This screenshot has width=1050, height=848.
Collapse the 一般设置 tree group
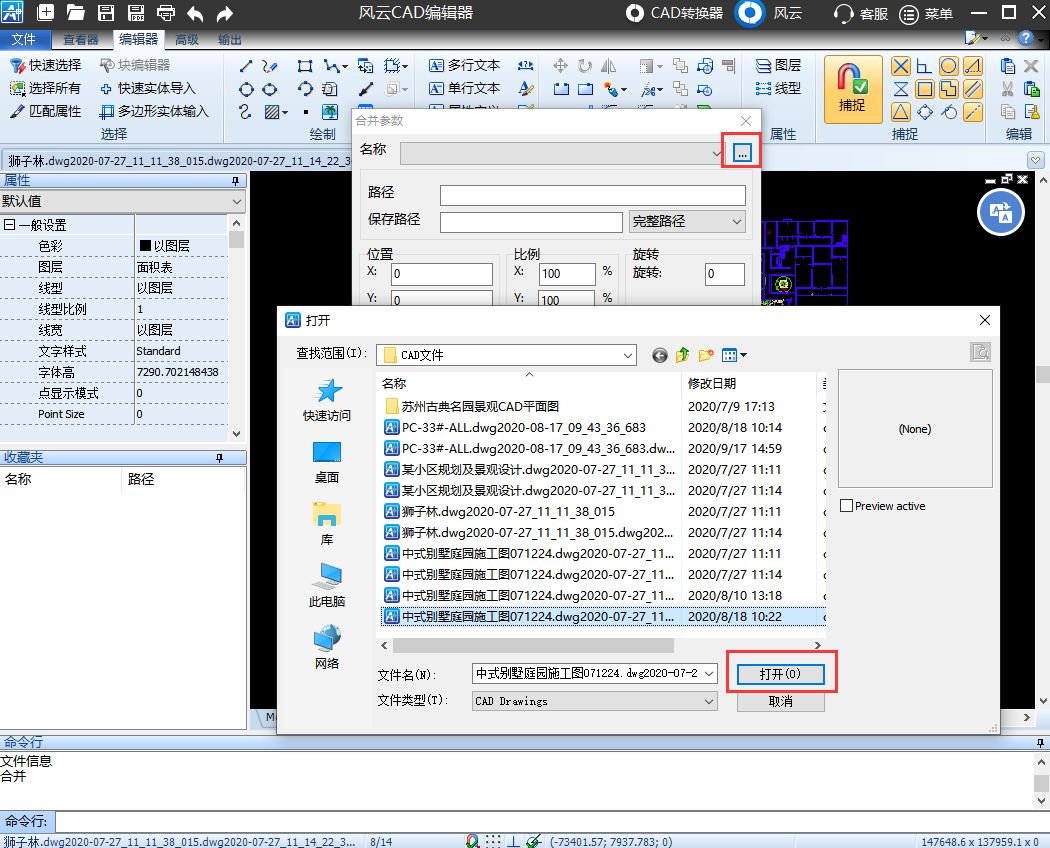tap(9, 225)
